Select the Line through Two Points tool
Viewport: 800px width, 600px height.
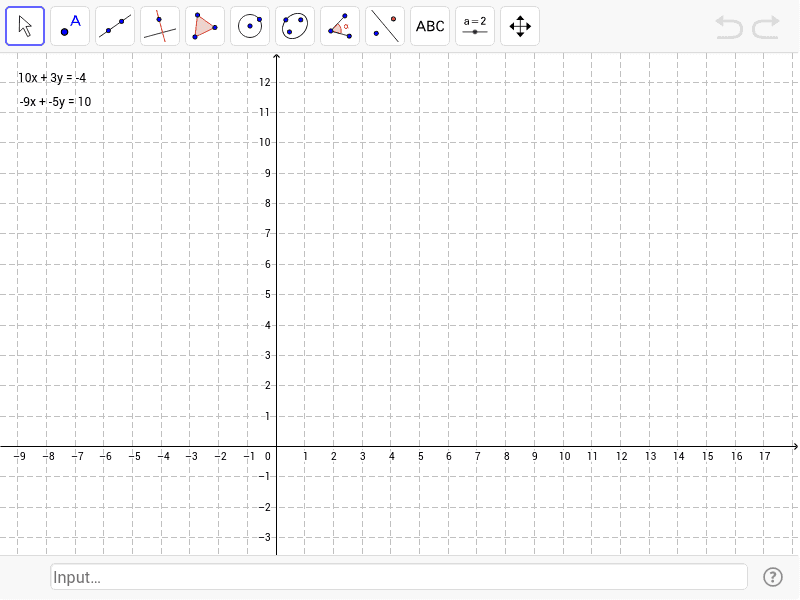click(x=114, y=25)
